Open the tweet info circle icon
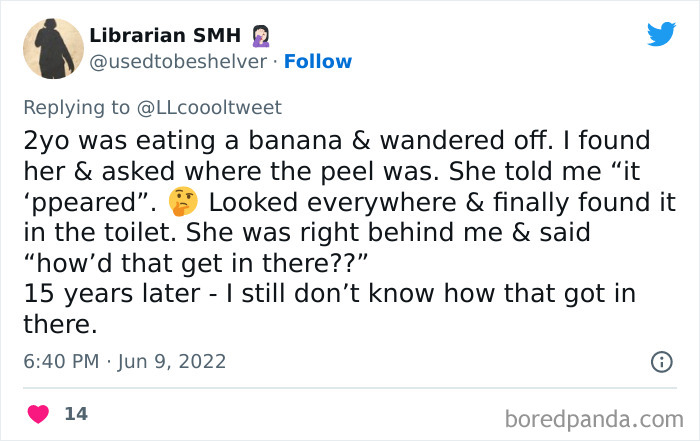 point(661,362)
